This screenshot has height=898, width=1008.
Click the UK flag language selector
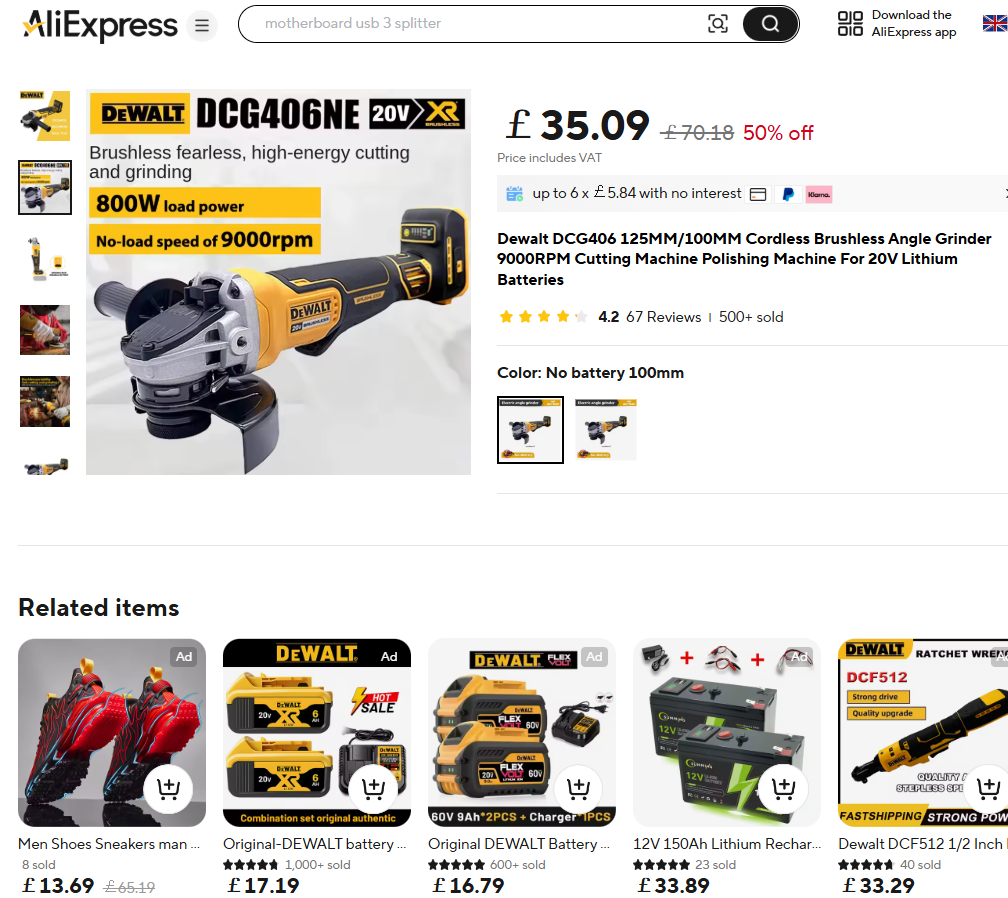coord(995,24)
